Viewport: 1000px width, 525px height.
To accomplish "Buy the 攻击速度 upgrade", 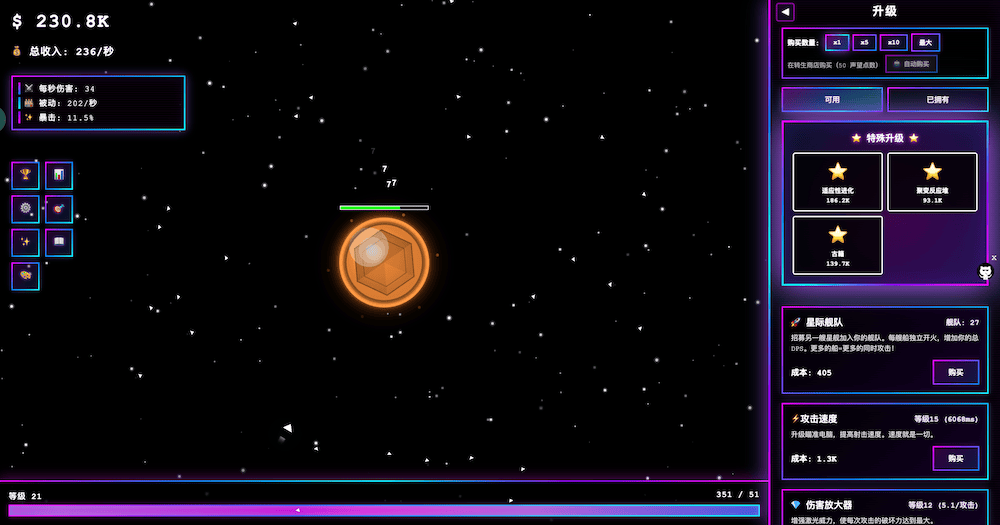I will (x=955, y=458).
